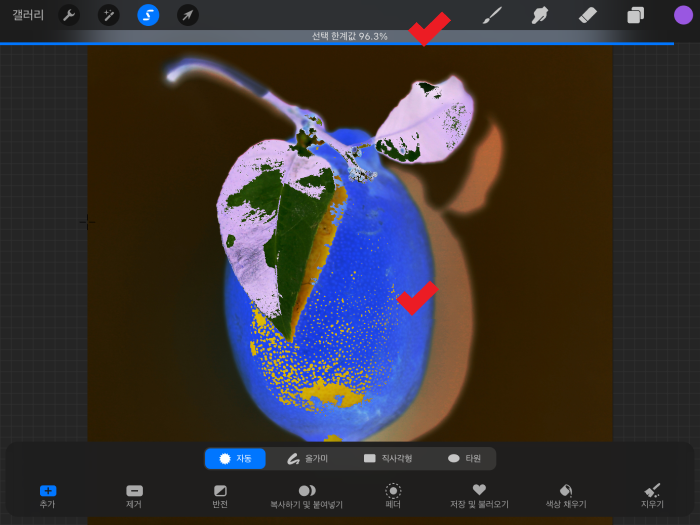This screenshot has height=525, width=700.
Task: Open the magic wand Adjustments menu
Action: tap(108, 15)
